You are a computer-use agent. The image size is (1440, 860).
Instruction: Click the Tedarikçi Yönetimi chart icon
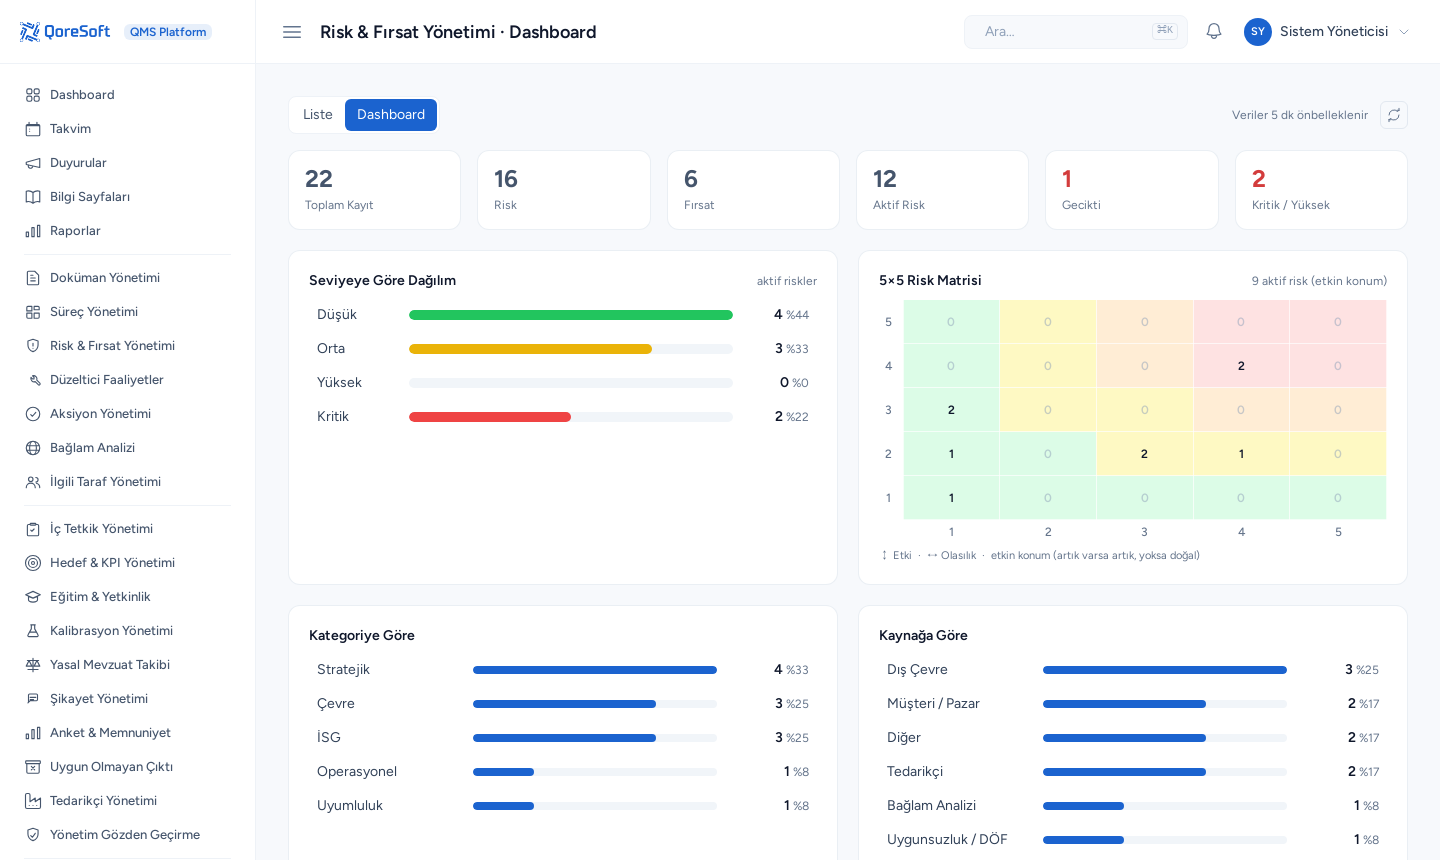[33, 801]
